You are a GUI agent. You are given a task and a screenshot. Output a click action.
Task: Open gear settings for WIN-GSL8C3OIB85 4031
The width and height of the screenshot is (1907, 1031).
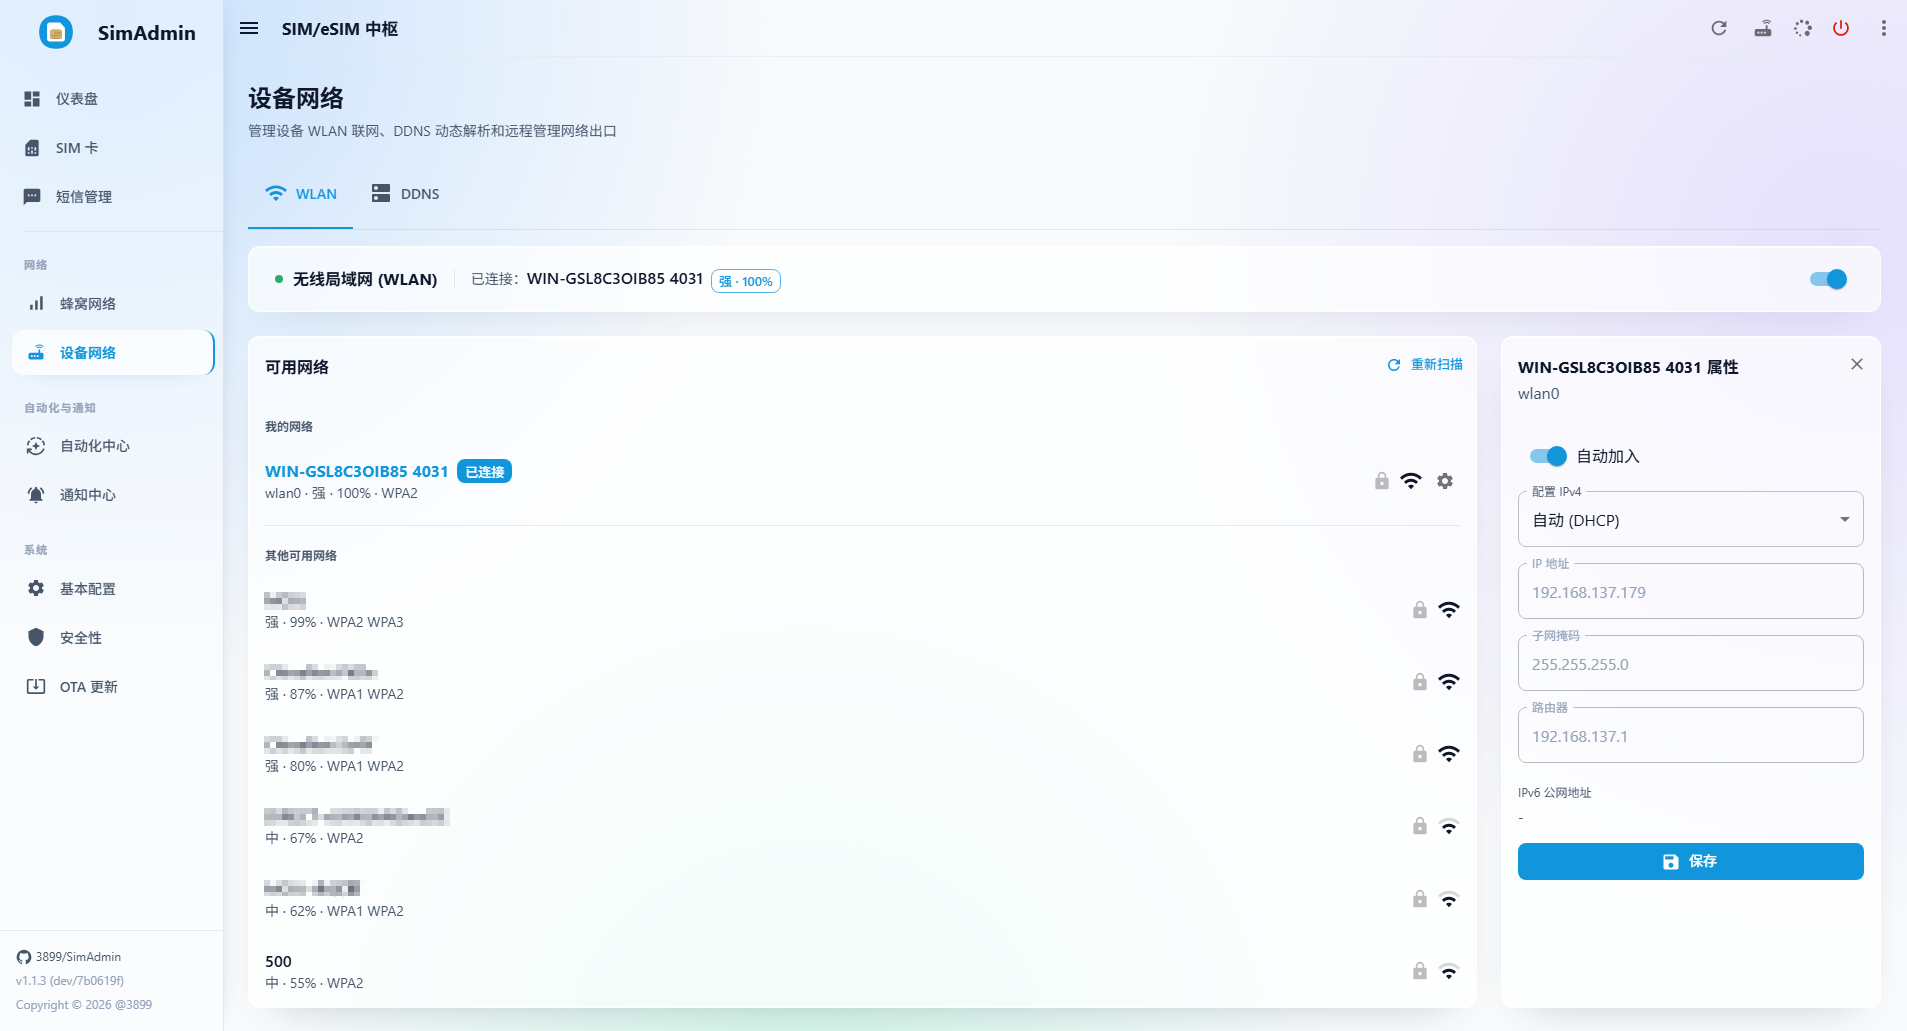tap(1445, 481)
